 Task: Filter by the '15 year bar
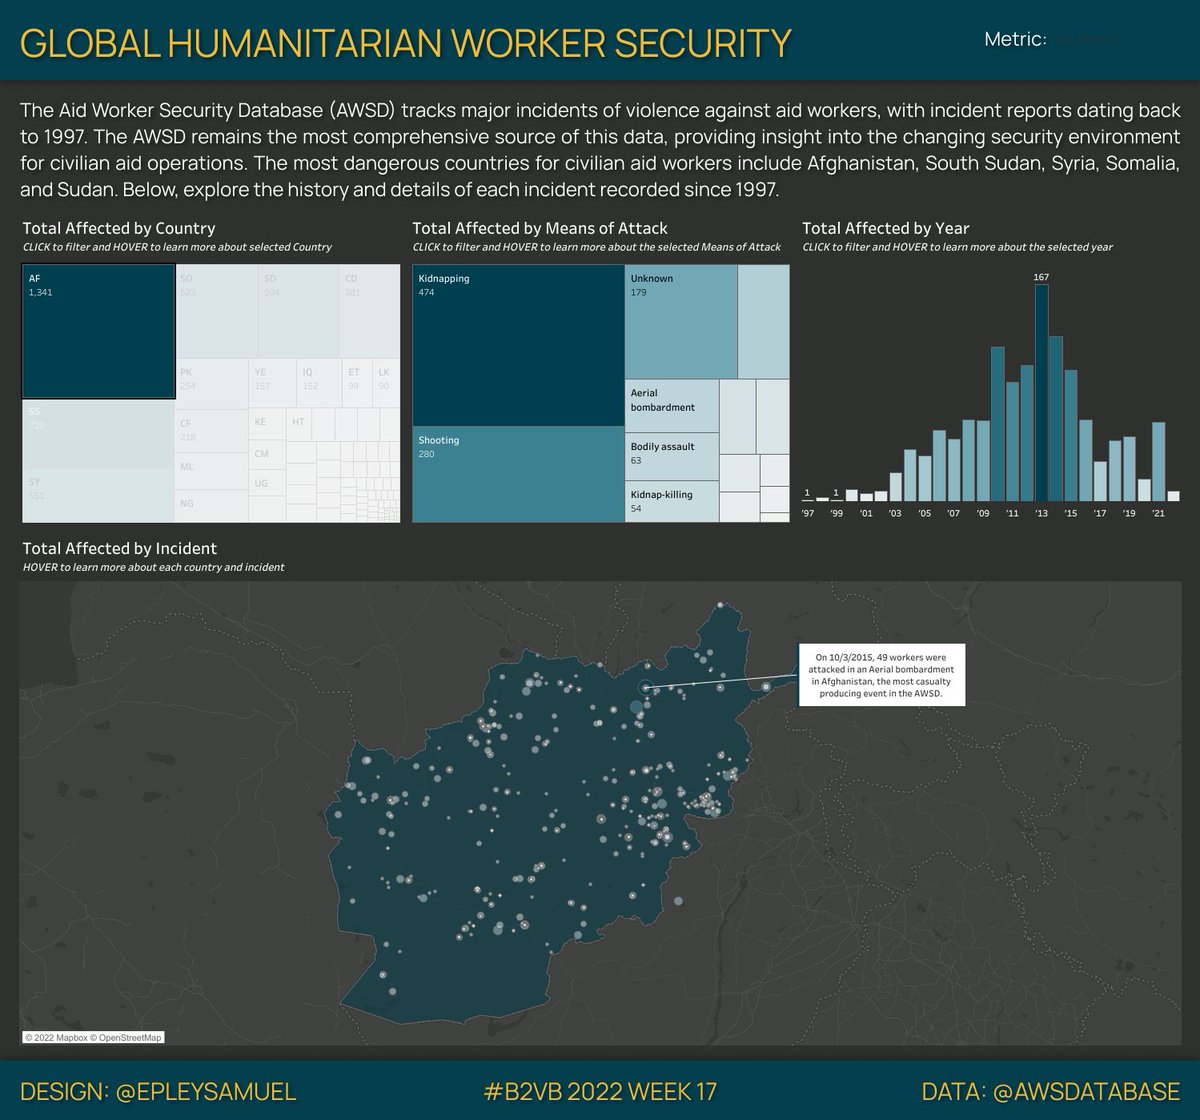(1071, 435)
